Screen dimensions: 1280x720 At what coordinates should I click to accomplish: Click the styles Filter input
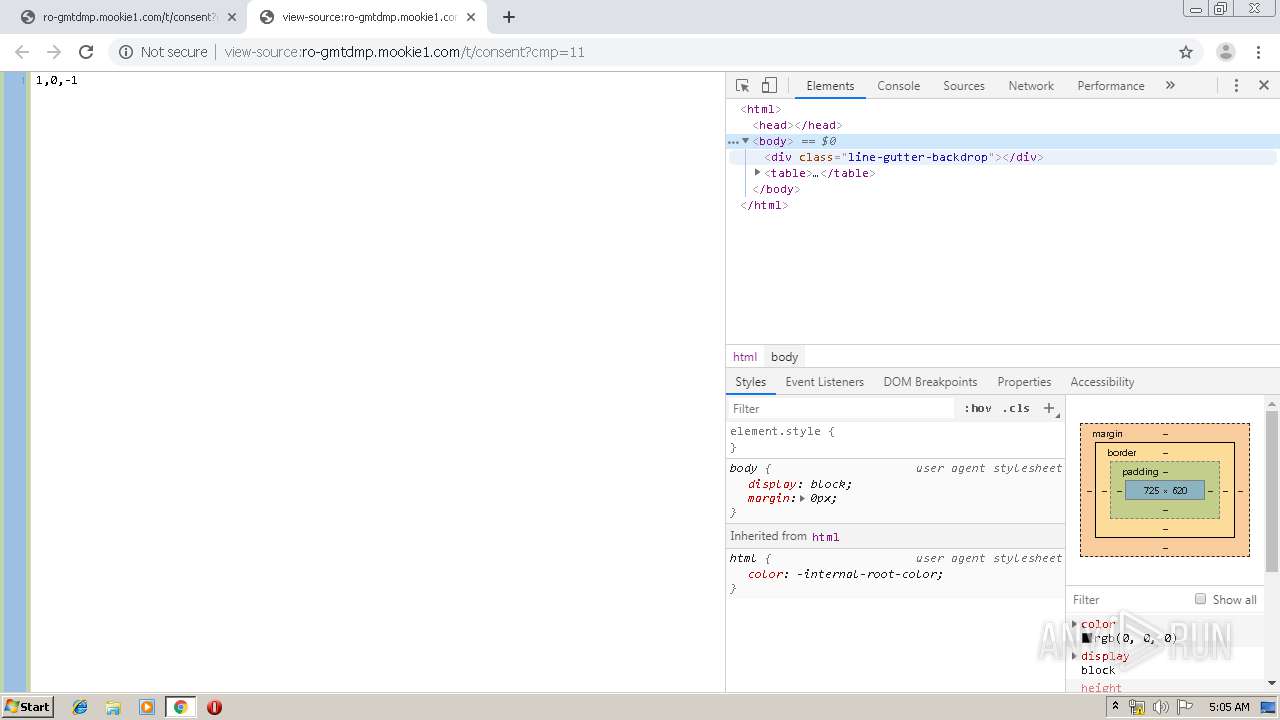[x=840, y=408]
